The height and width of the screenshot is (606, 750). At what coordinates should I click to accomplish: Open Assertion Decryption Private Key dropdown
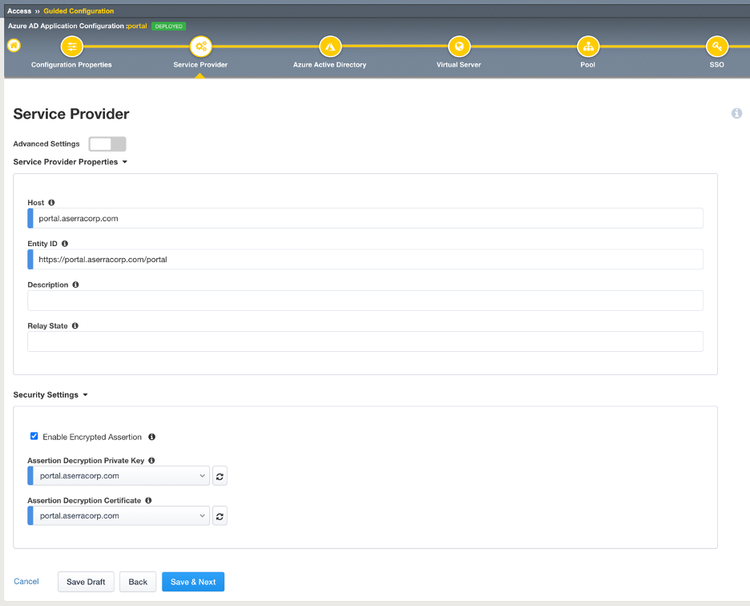[119, 476]
